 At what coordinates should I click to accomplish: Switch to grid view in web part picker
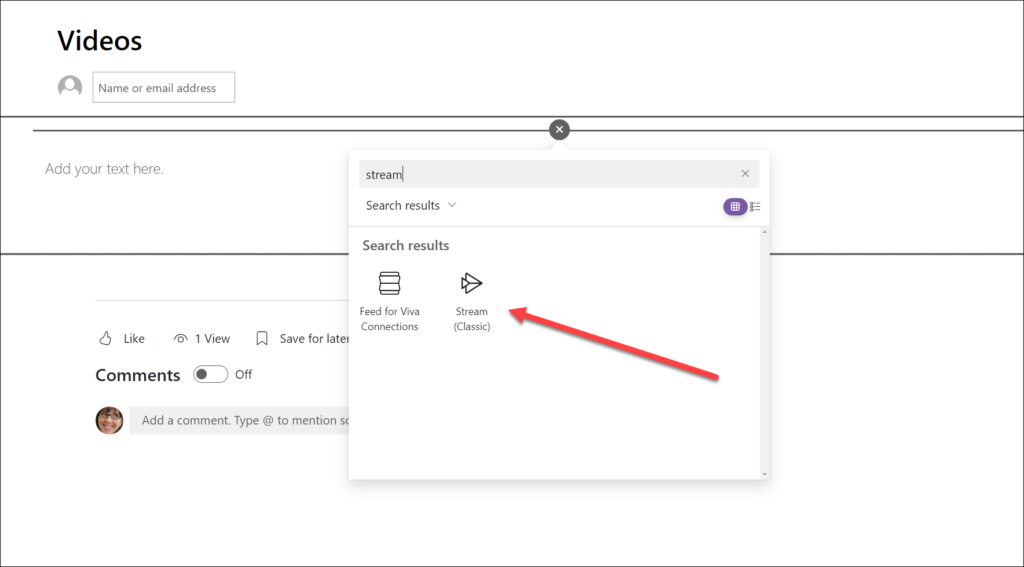coord(735,206)
